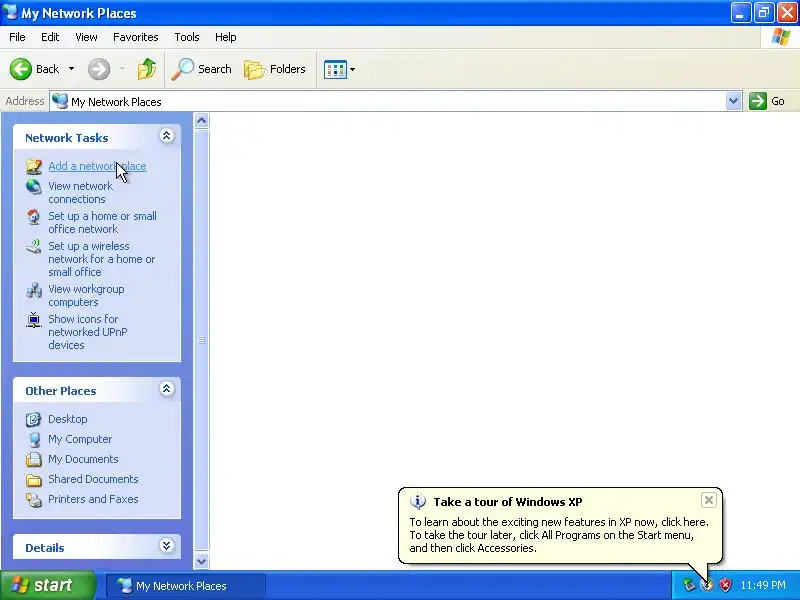Click the Up folder icon
The height and width of the screenshot is (600, 800).
[x=147, y=69]
